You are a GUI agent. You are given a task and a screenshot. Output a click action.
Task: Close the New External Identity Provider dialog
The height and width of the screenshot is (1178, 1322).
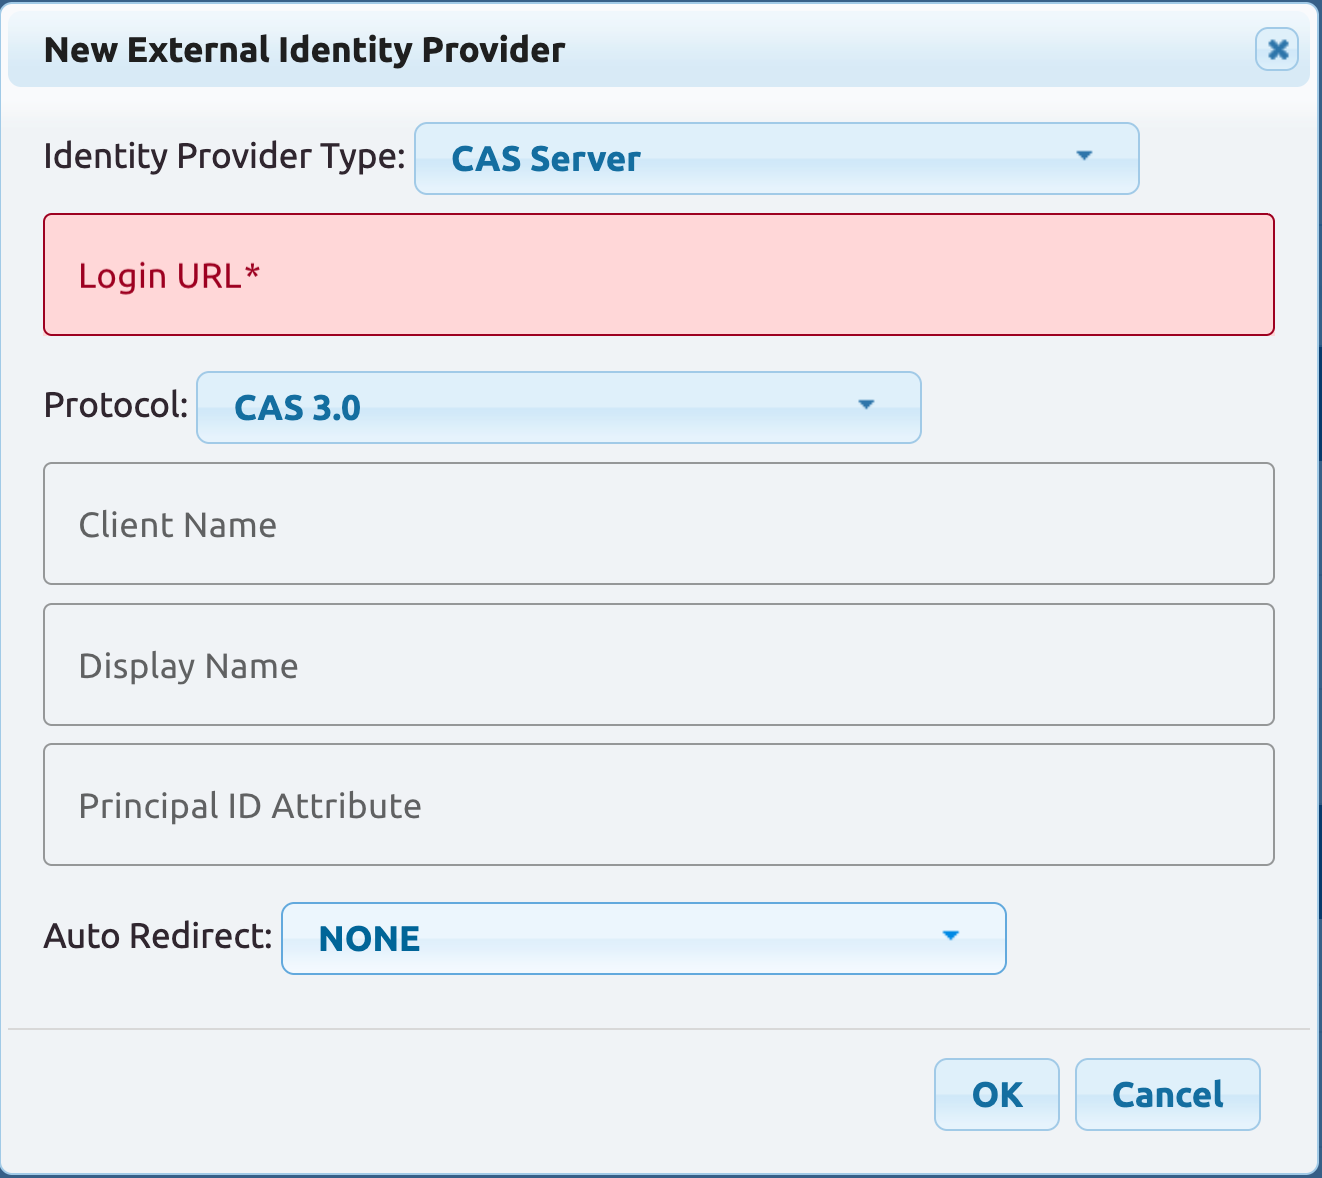(x=1277, y=50)
